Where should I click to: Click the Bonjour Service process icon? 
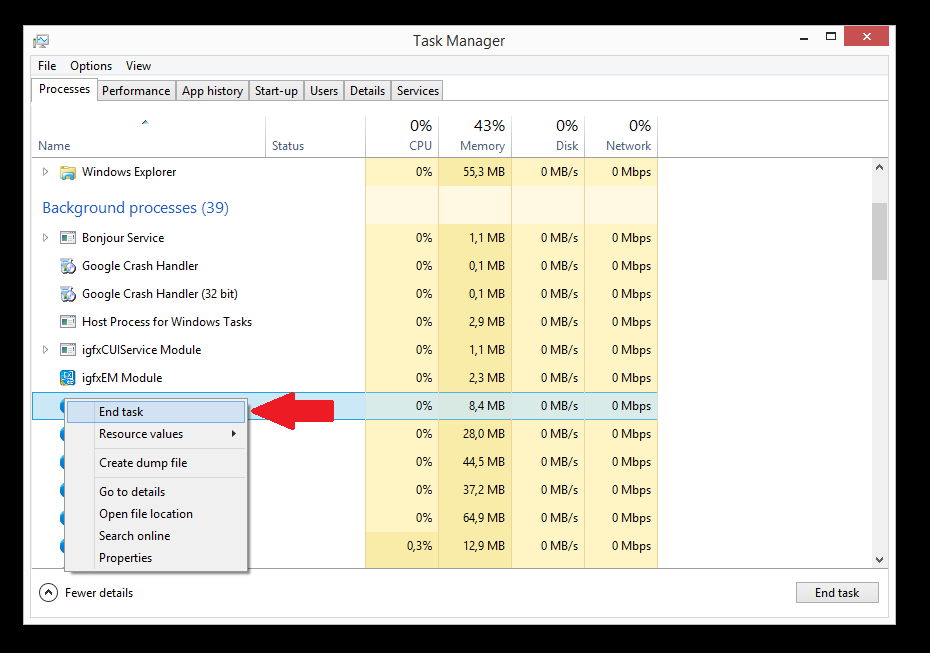click(x=68, y=238)
